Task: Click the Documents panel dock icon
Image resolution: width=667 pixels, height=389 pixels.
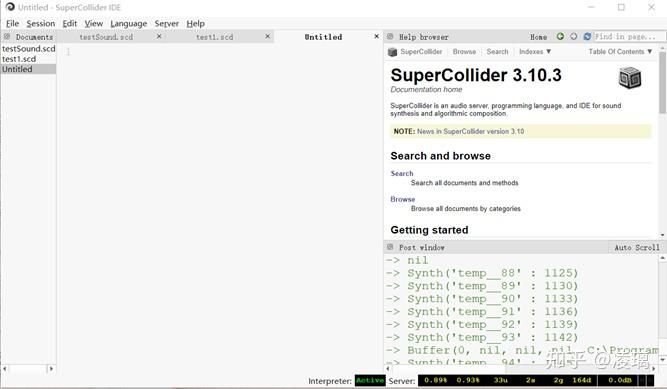Action: tap(7, 37)
